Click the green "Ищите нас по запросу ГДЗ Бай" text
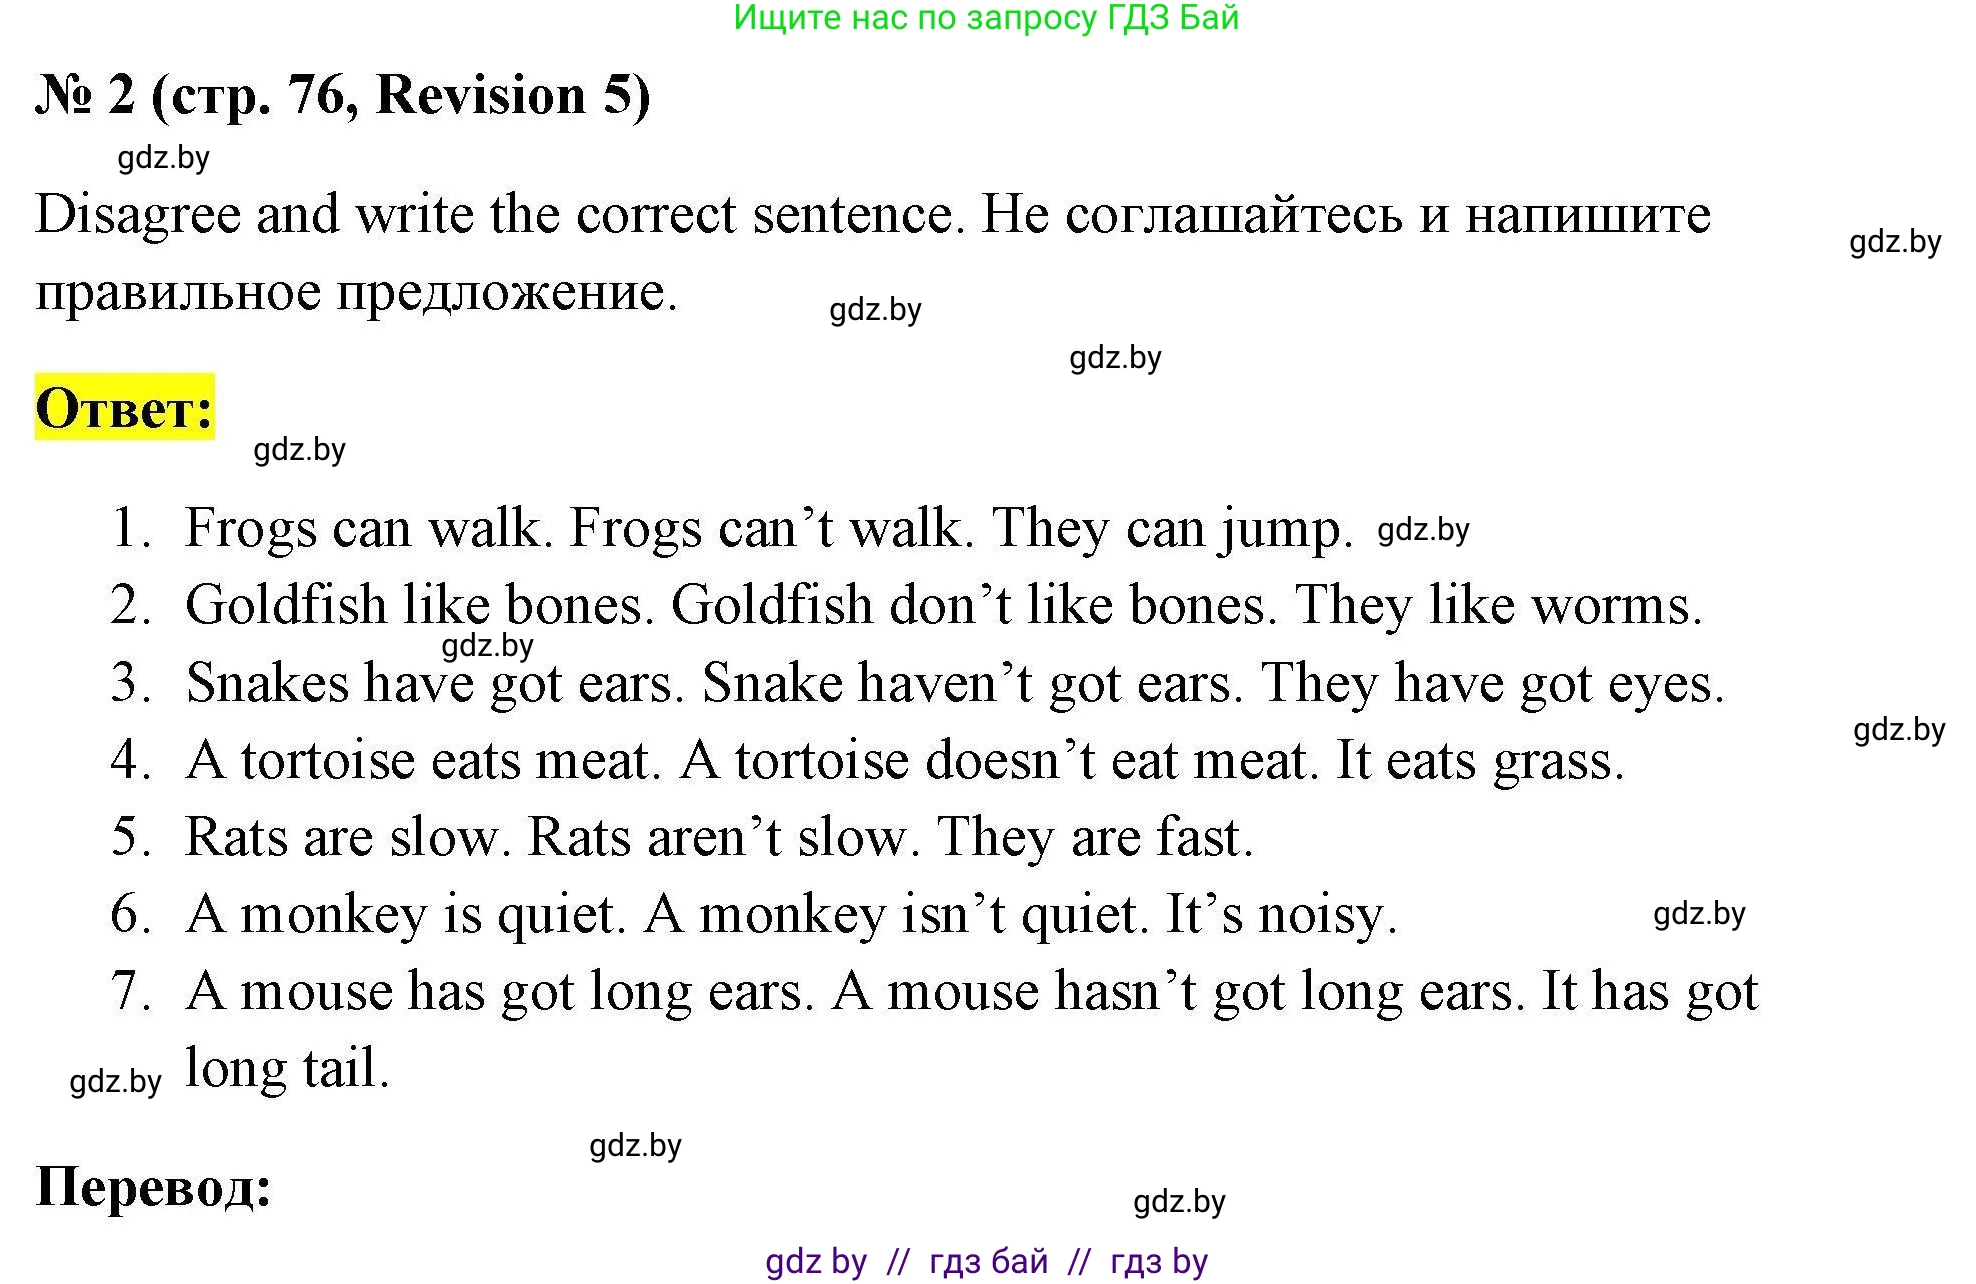The width and height of the screenshot is (1976, 1284). click(x=986, y=18)
